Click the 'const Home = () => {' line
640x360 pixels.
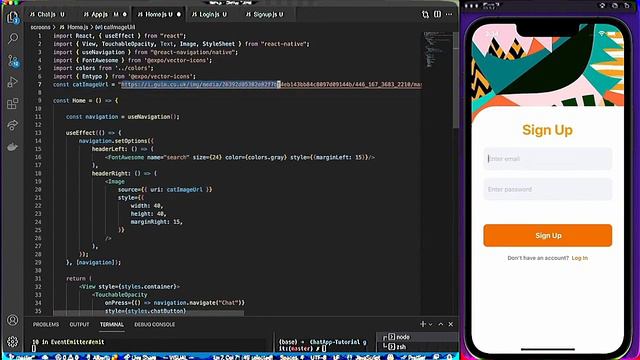(x=85, y=100)
